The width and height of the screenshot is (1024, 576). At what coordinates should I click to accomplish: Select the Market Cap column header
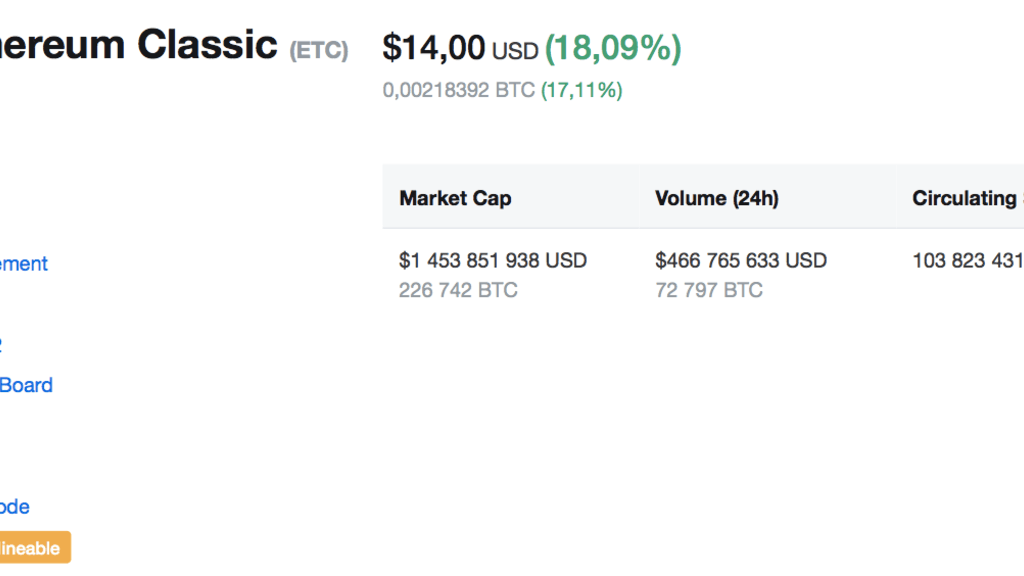click(455, 198)
